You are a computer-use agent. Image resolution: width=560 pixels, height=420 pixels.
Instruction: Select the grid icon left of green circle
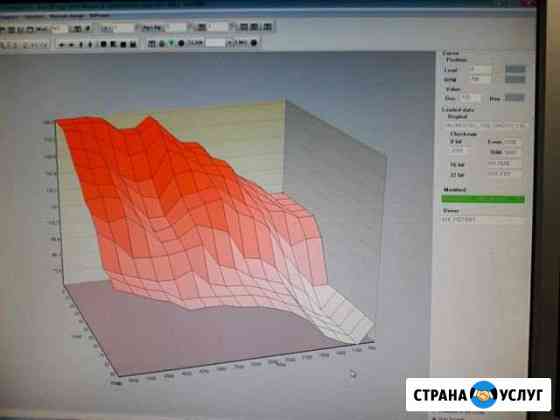(152, 44)
